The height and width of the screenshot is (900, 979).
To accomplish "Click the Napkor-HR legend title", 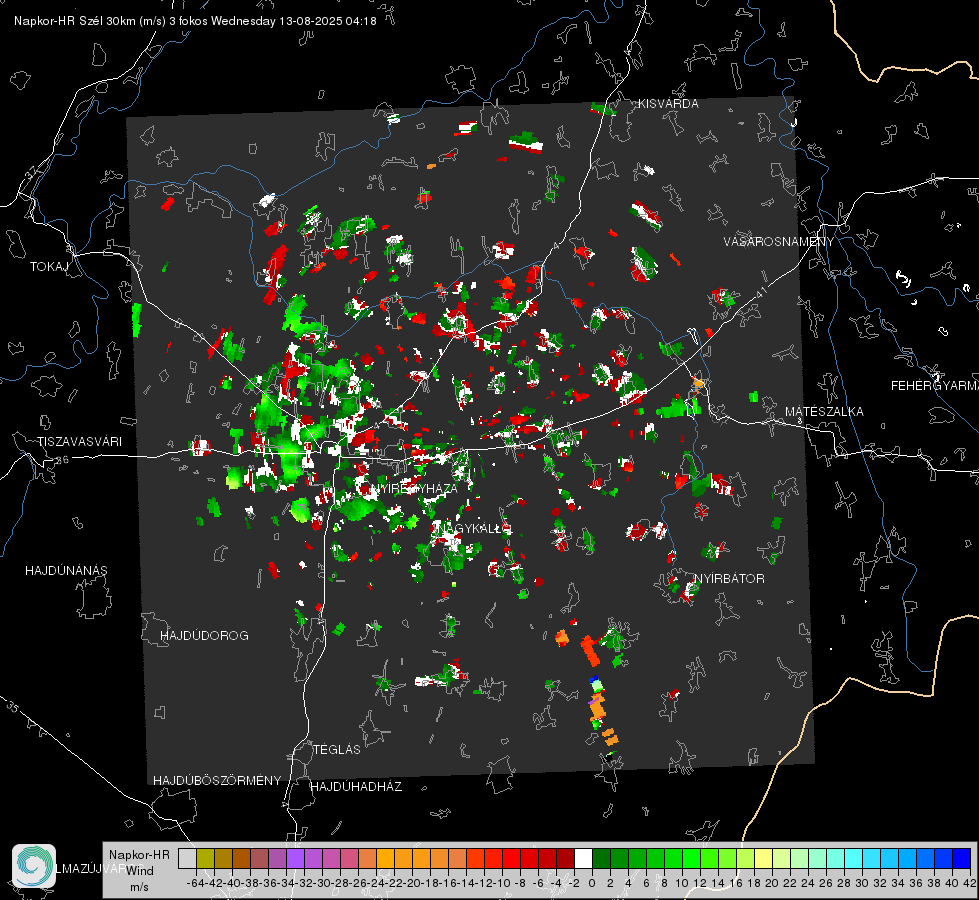I will pos(139,855).
